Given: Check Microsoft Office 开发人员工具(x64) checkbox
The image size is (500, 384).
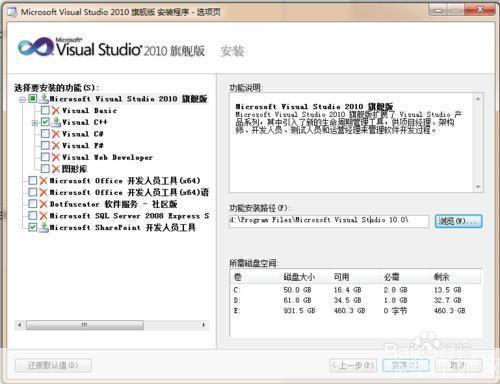Looking at the screenshot, I should coord(32,181).
